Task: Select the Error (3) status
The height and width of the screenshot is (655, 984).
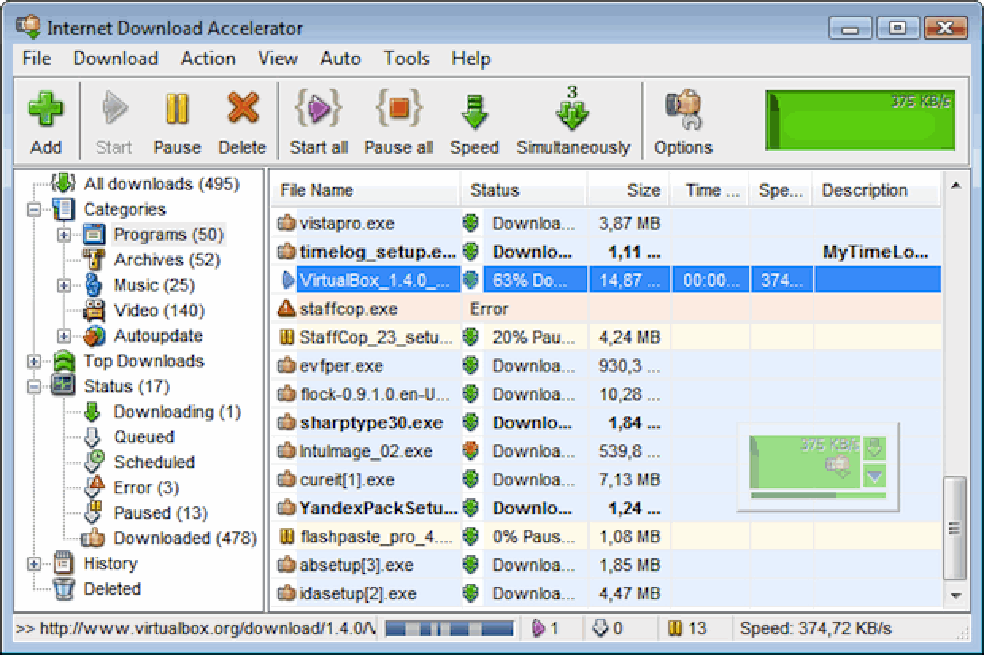Action: pos(146,487)
